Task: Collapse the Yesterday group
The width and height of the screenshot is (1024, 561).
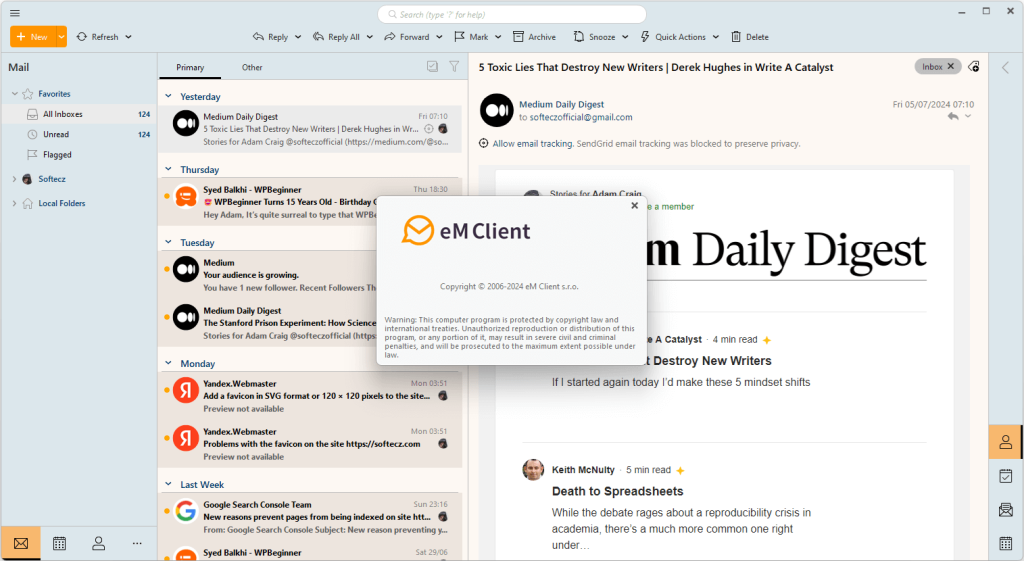Action: coord(168,97)
